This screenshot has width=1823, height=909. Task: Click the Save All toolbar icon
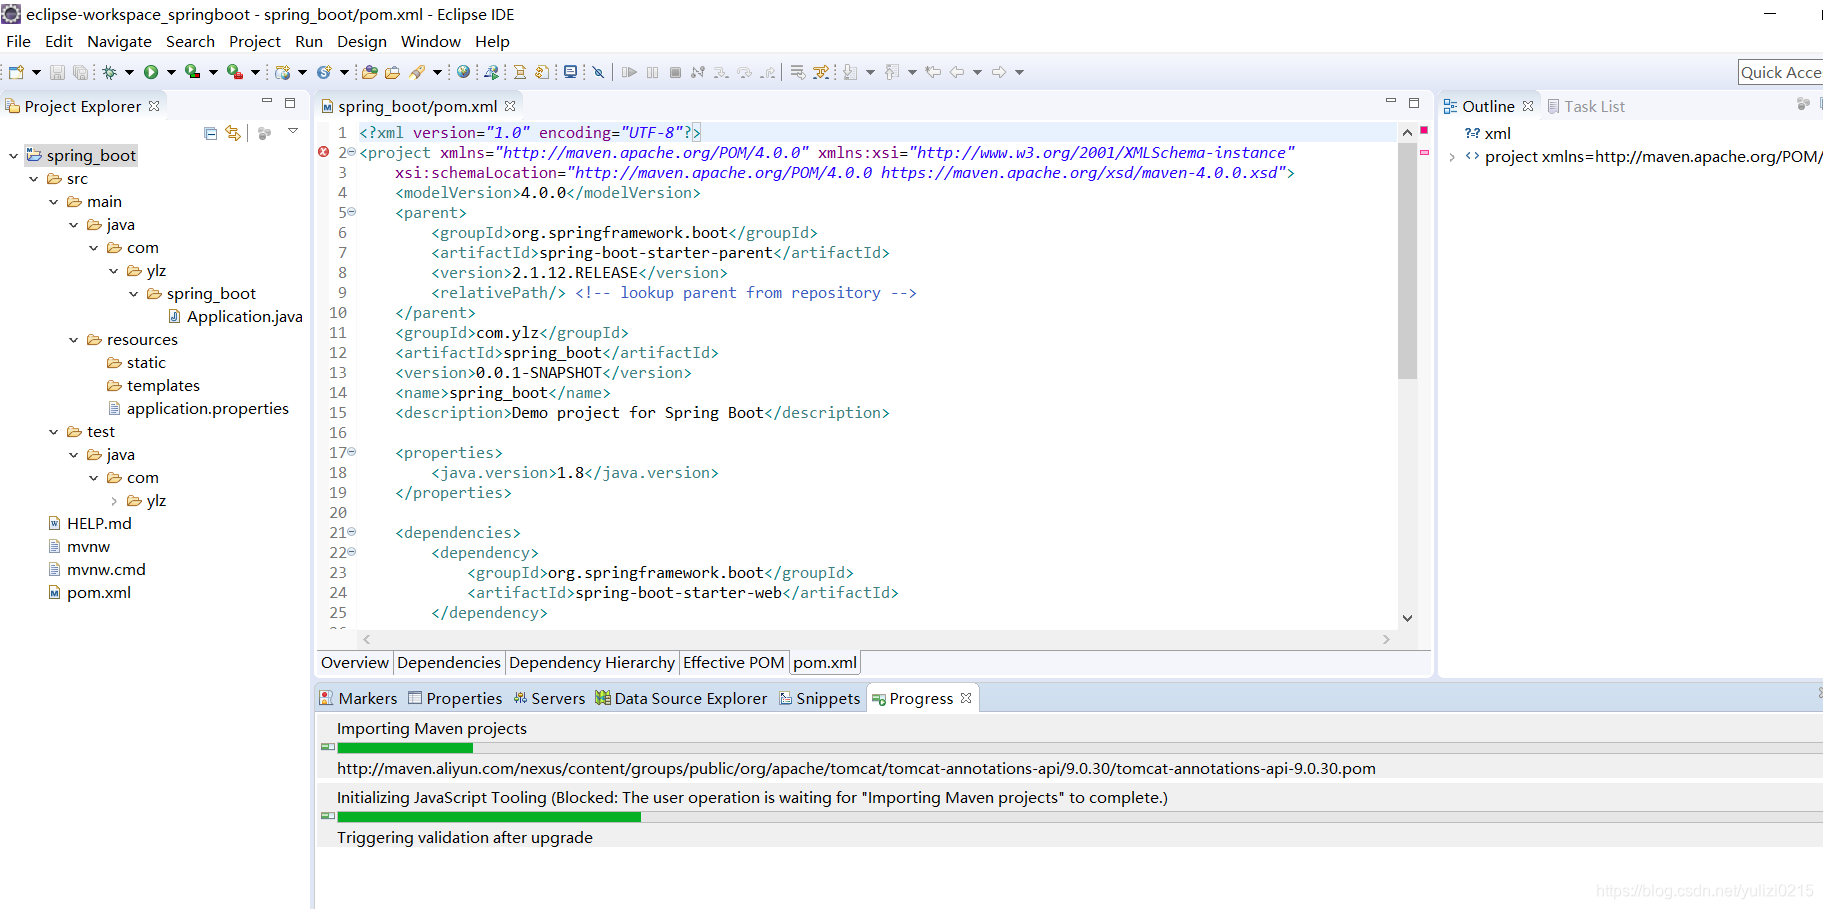pyautogui.click(x=80, y=72)
